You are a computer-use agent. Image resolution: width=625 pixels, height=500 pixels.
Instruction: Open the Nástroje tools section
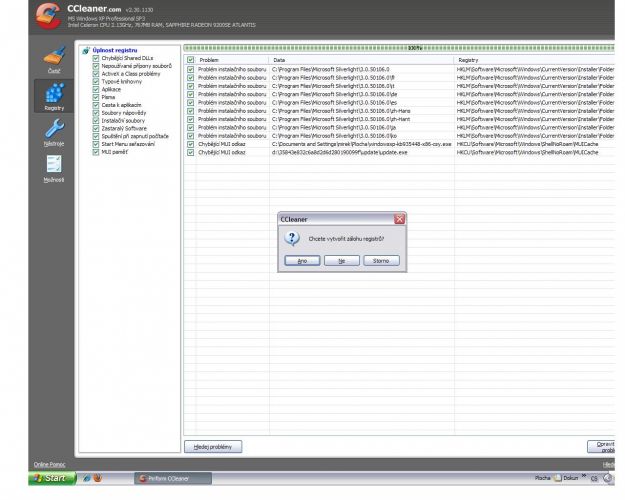point(54,132)
